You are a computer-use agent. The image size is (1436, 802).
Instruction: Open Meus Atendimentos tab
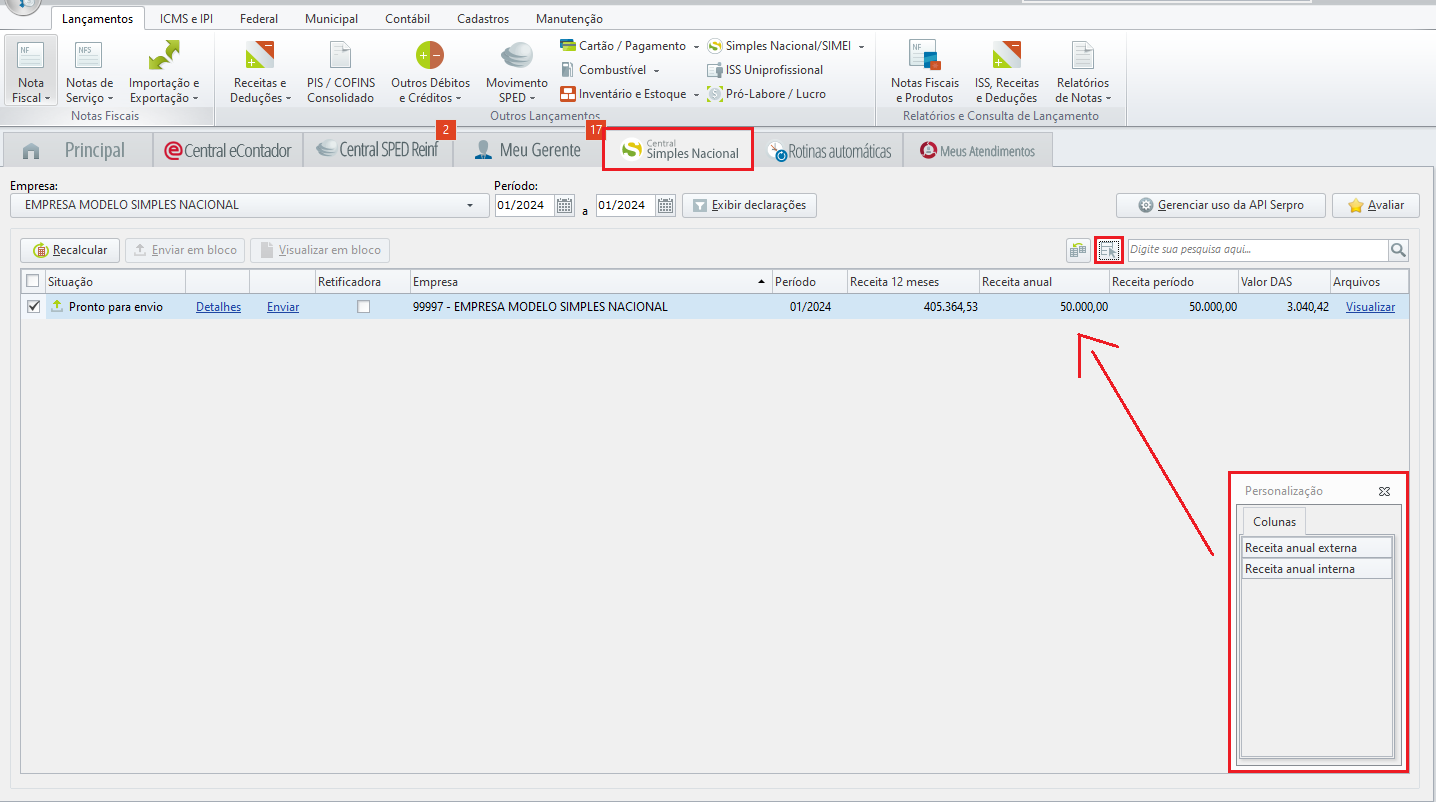(x=977, y=151)
